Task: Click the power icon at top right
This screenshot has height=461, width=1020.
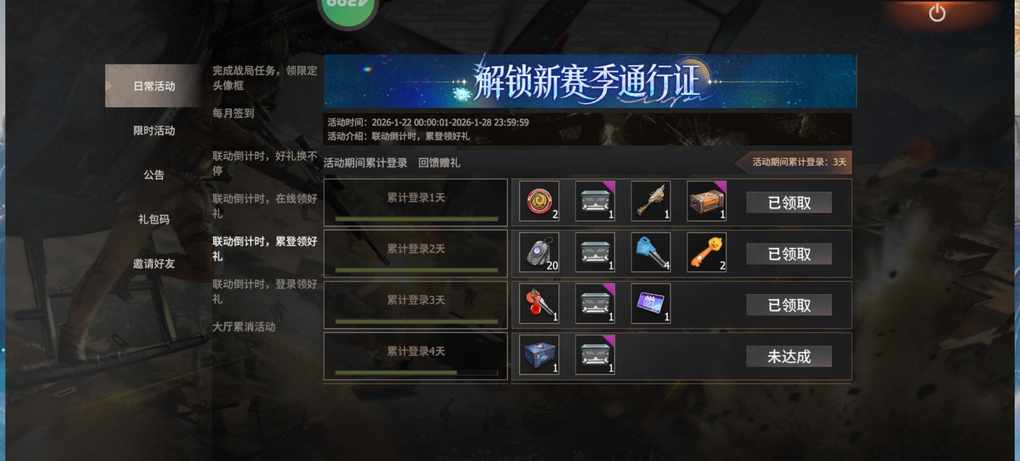Action: coord(937,12)
